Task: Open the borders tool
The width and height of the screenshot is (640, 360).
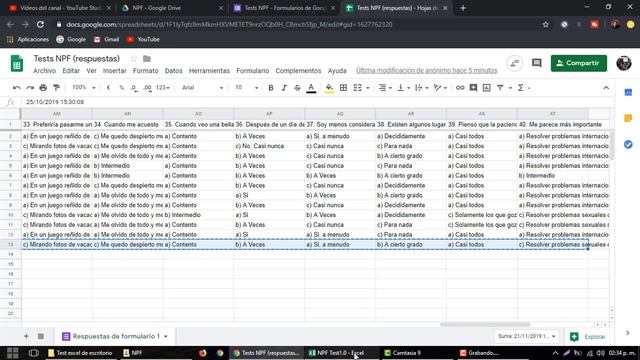Action: tap(343, 88)
